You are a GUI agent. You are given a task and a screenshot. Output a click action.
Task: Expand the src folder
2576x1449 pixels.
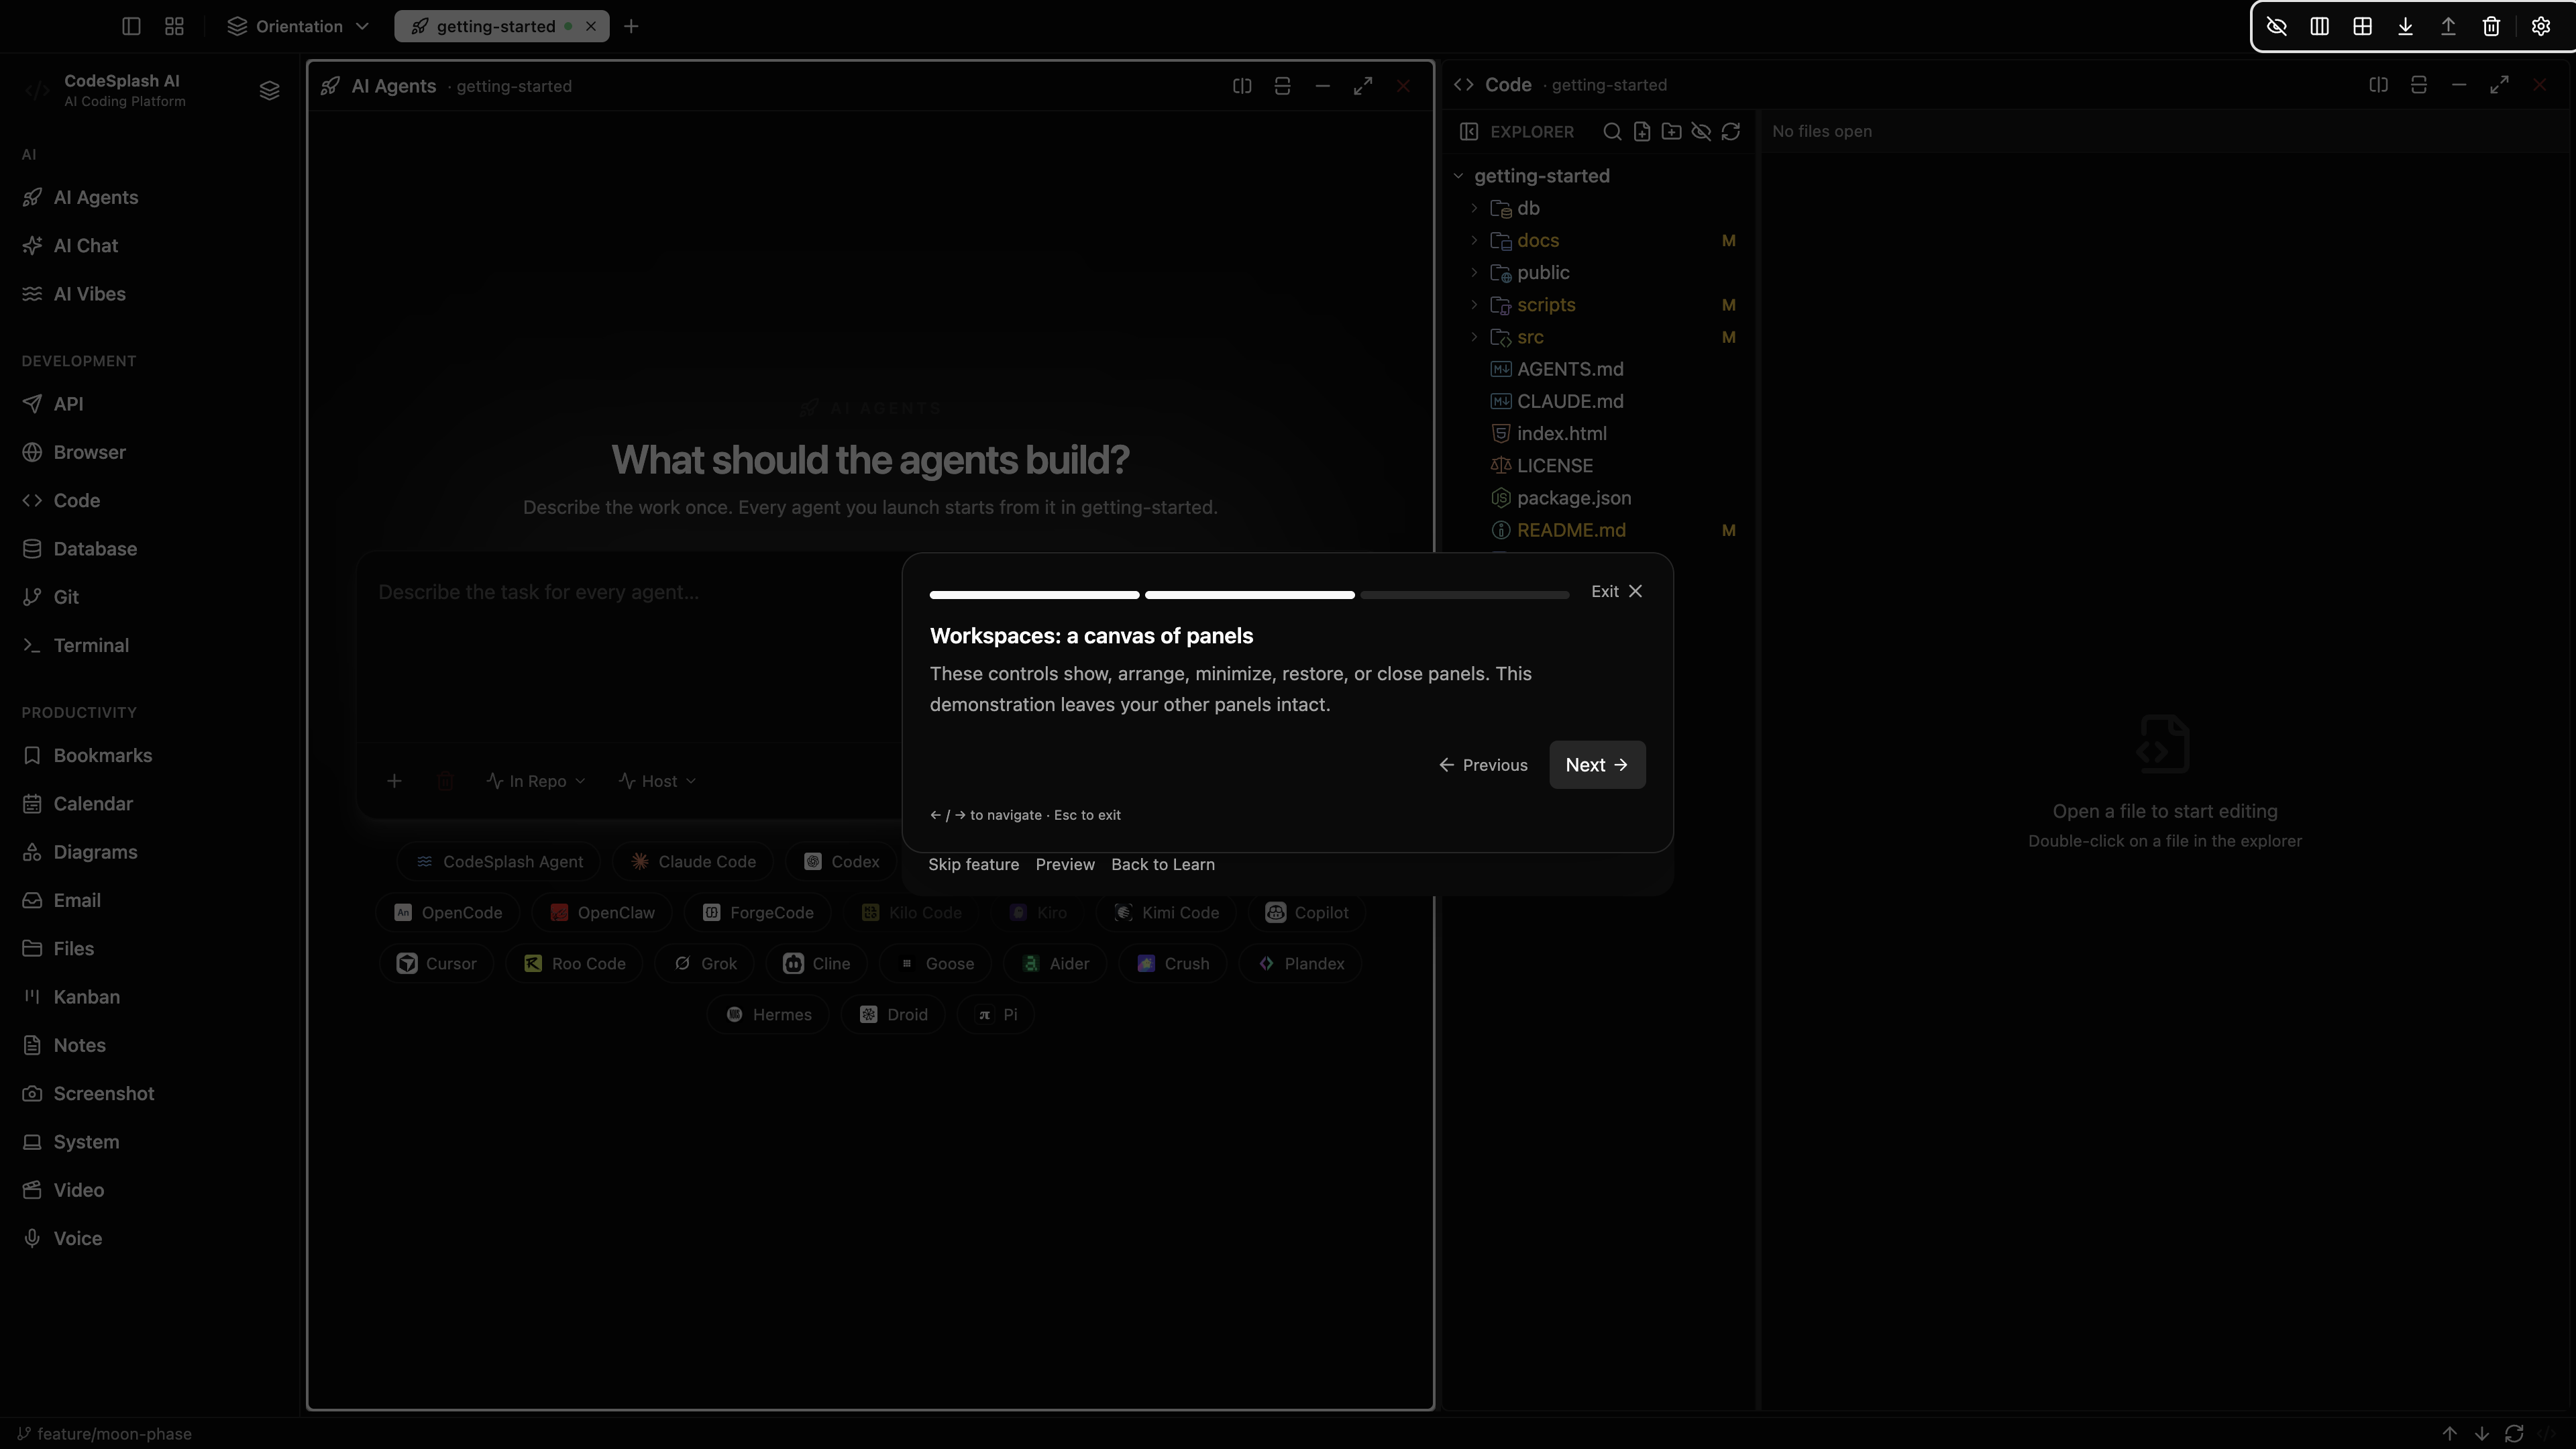pos(1474,337)
